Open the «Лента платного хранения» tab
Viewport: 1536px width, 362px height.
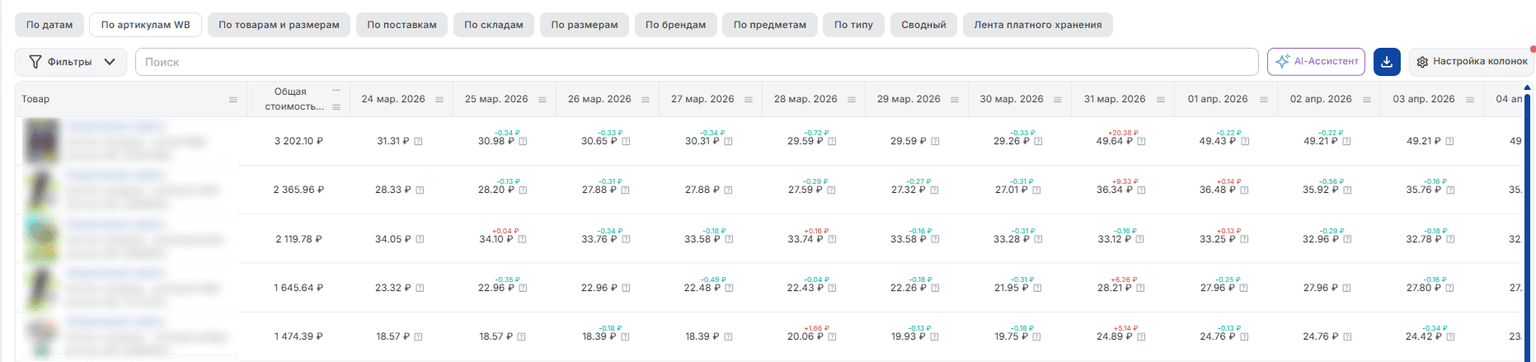coord(1037,24)
